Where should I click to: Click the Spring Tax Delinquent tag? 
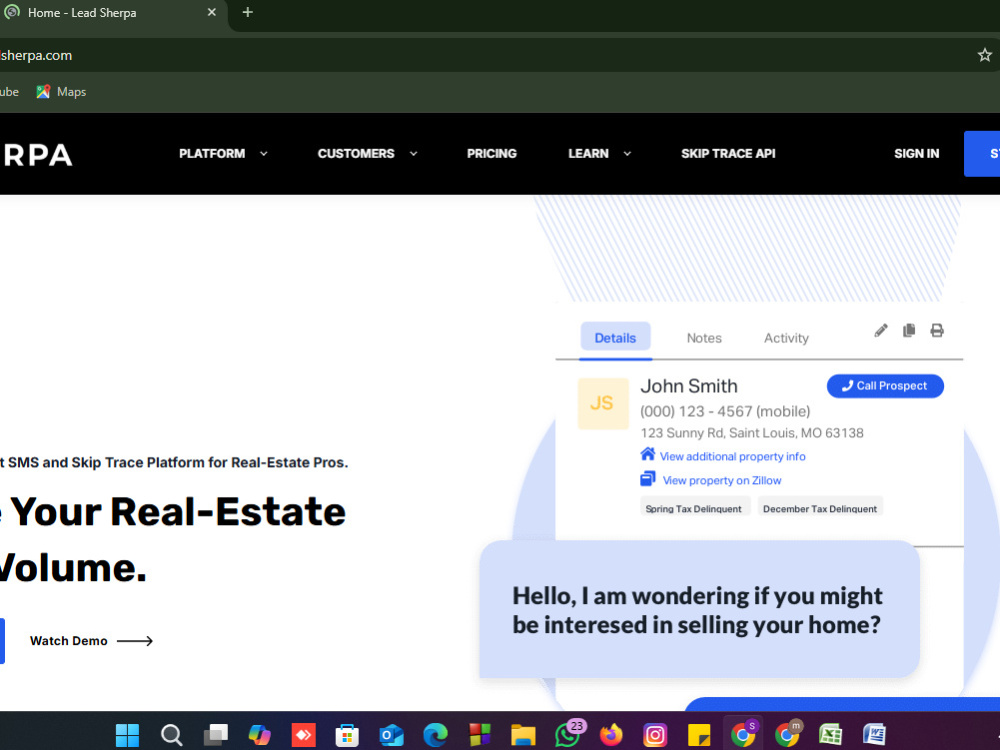[694, 508]
